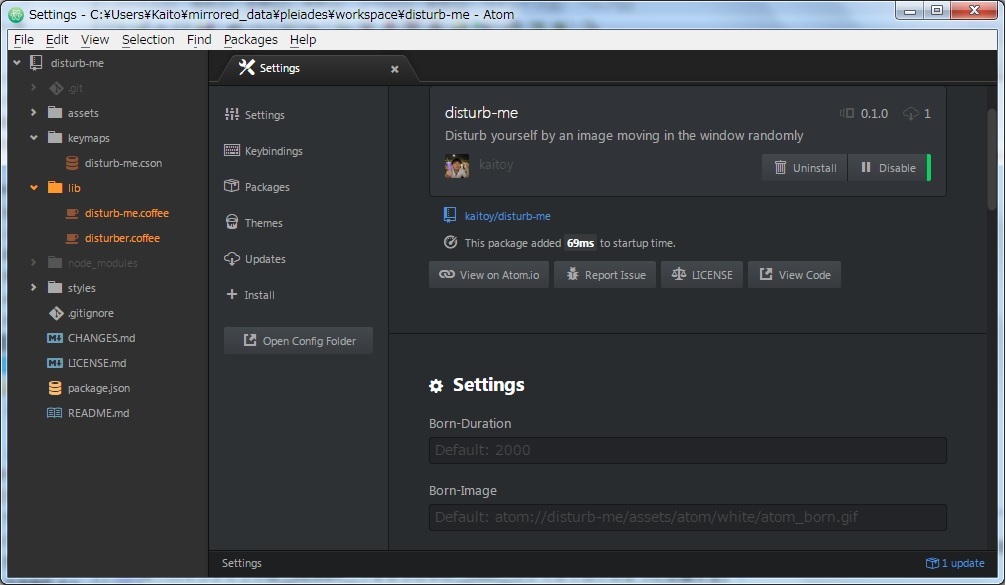Open View on Atom.io
1006x585 pixels.
tap(489, 275)
